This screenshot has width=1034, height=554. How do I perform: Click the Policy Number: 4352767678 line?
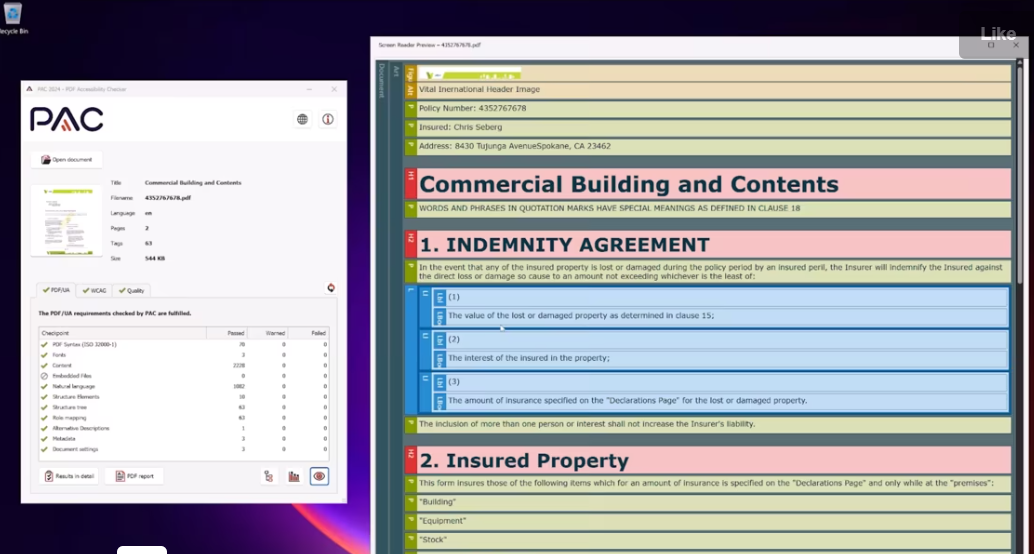(x=473, y=109)
